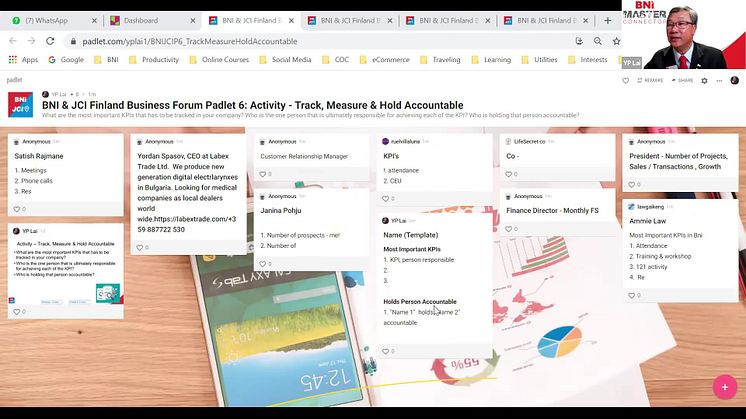Open the Online Courses bookmarks folder
This screenshot has height=419, width=746.
[x=219, y=59]
